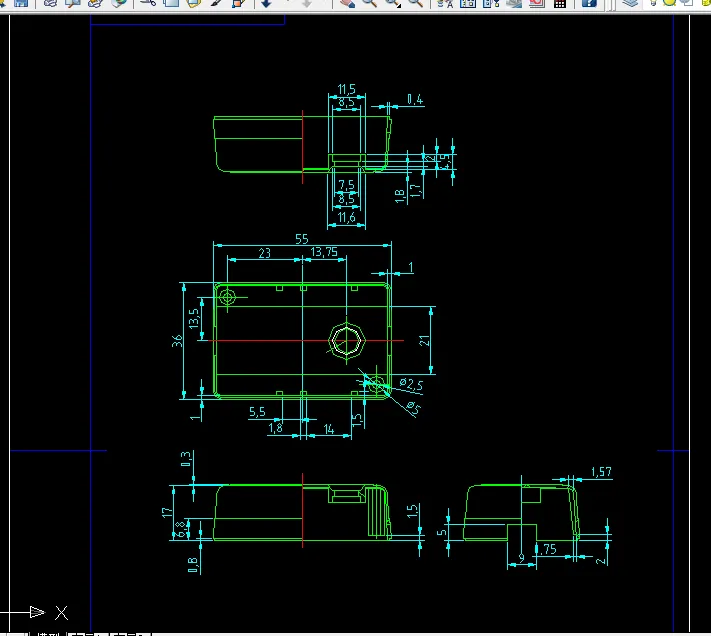The width and height of the screenshot is (711, 636).
Task: Toggle the layer freeze sun icon
Action: pyautogui.click(x=669, y=3)
